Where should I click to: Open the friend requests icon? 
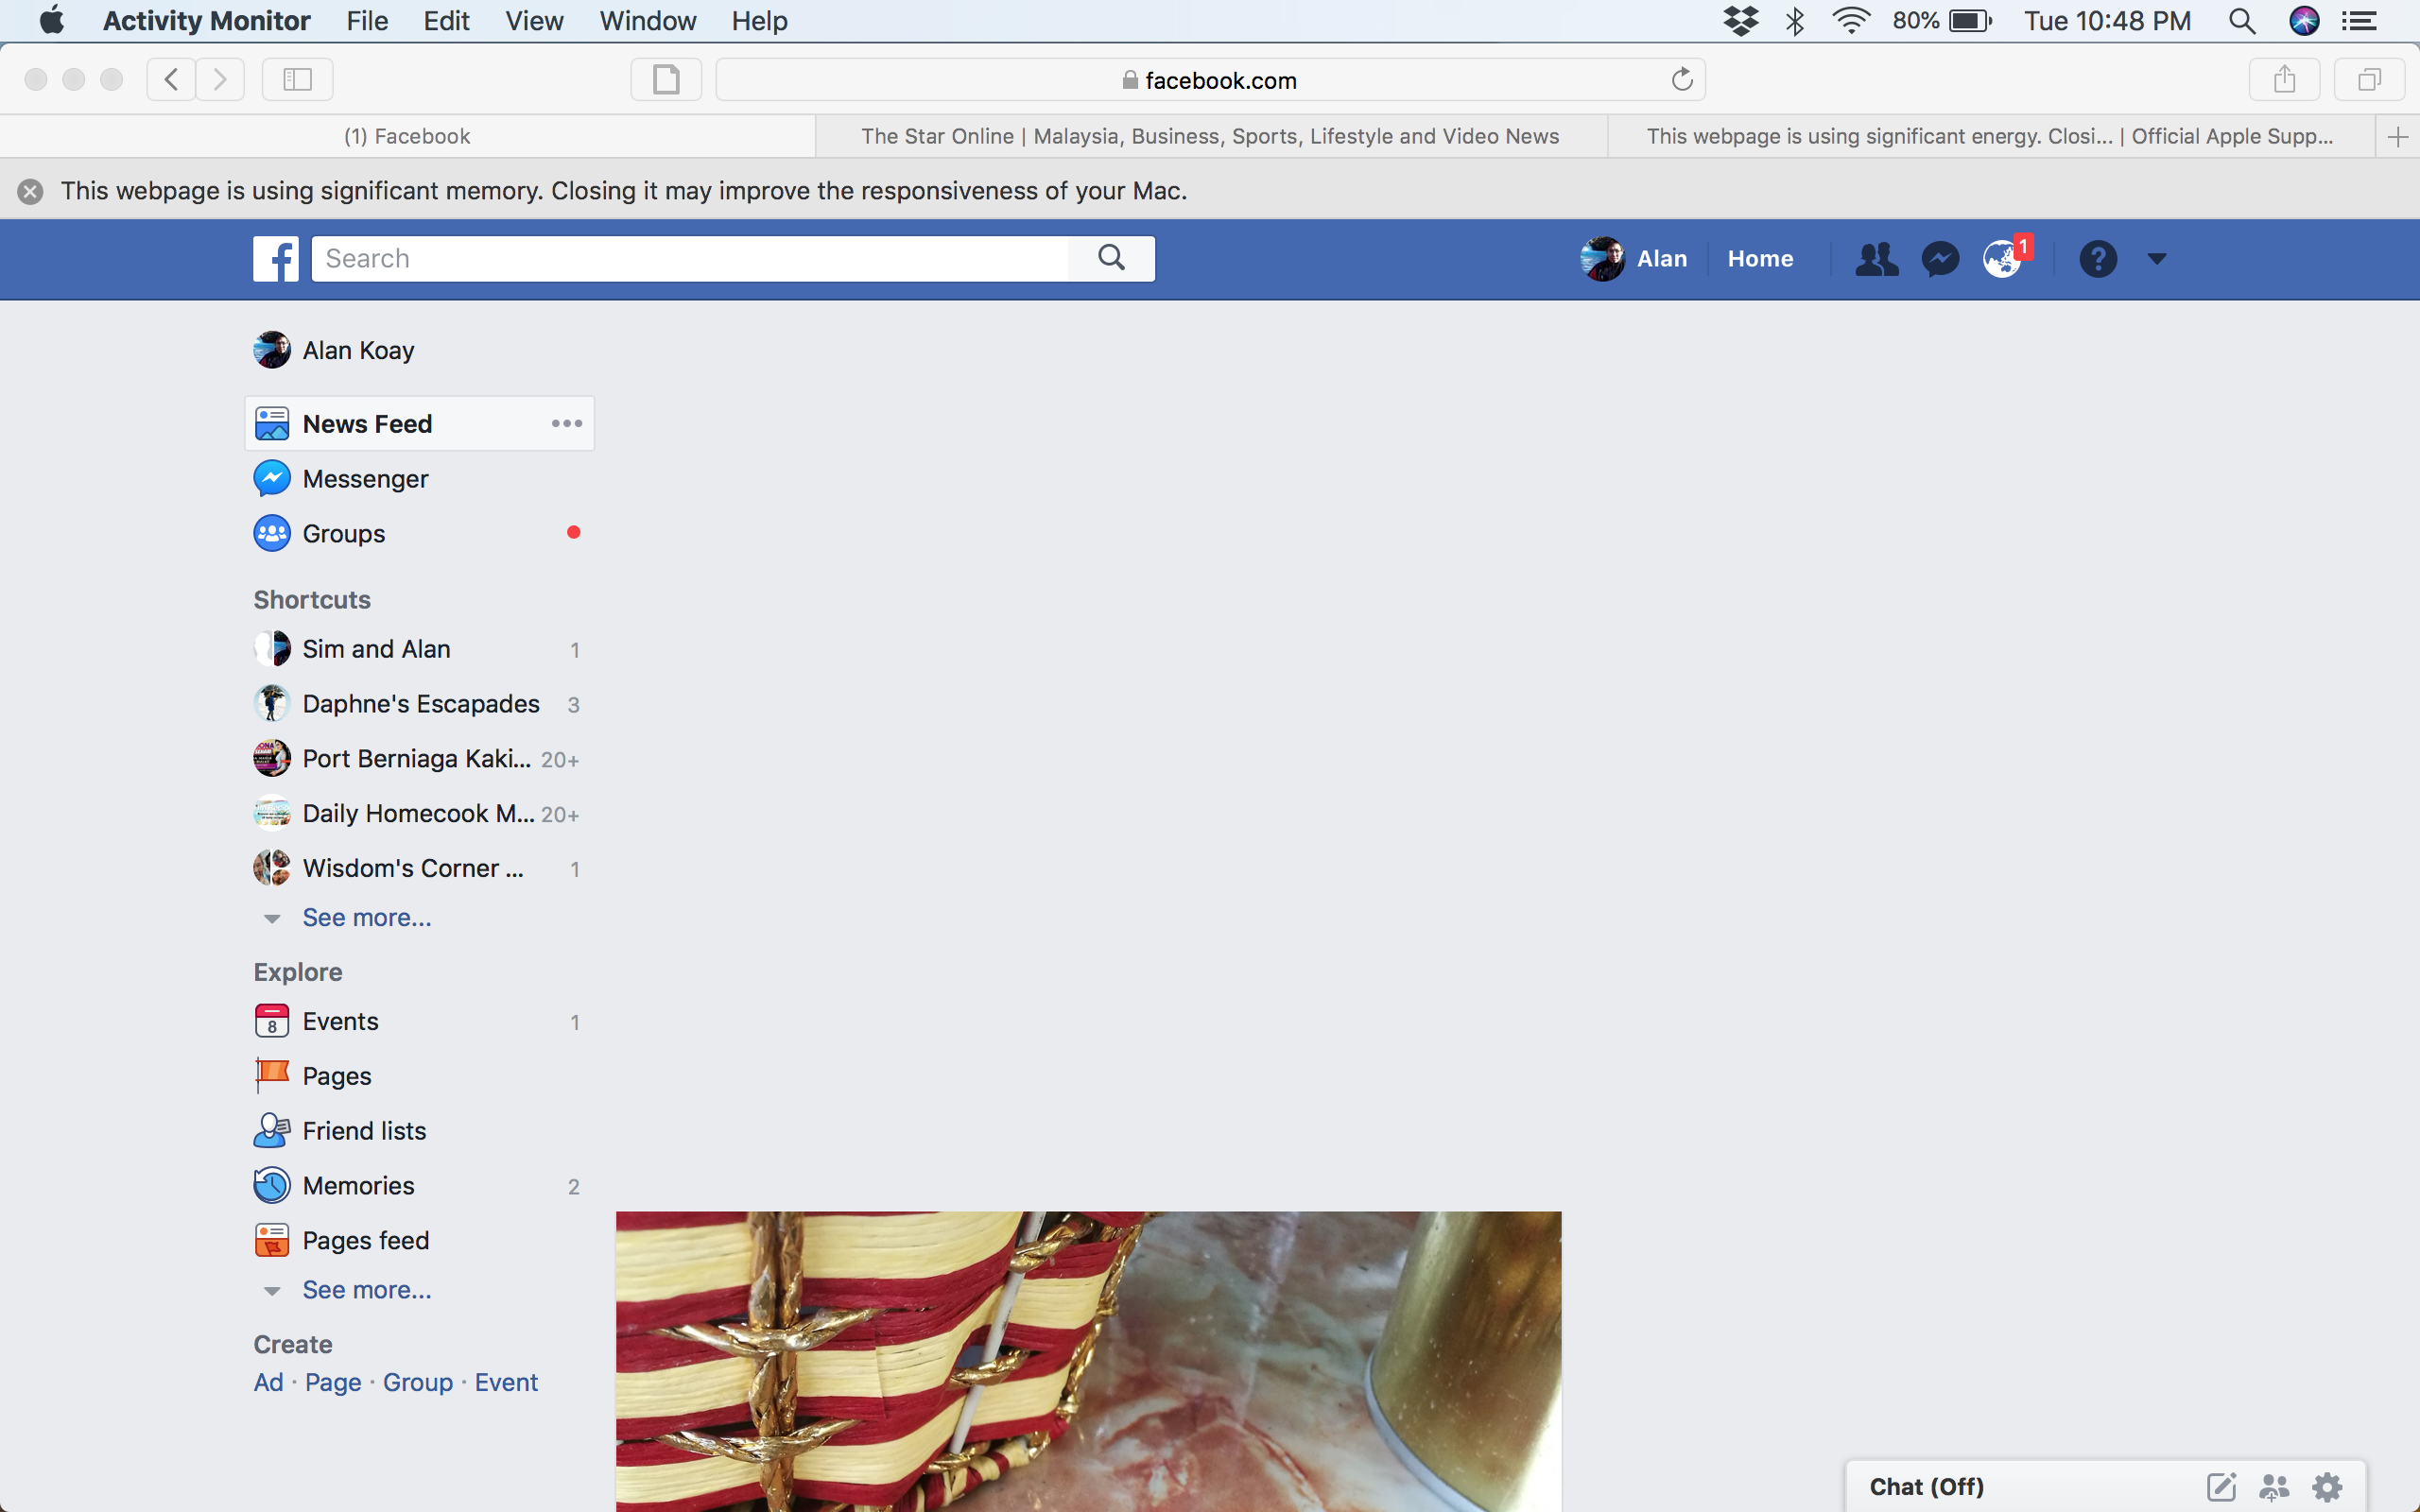[x=1876, y=259]
